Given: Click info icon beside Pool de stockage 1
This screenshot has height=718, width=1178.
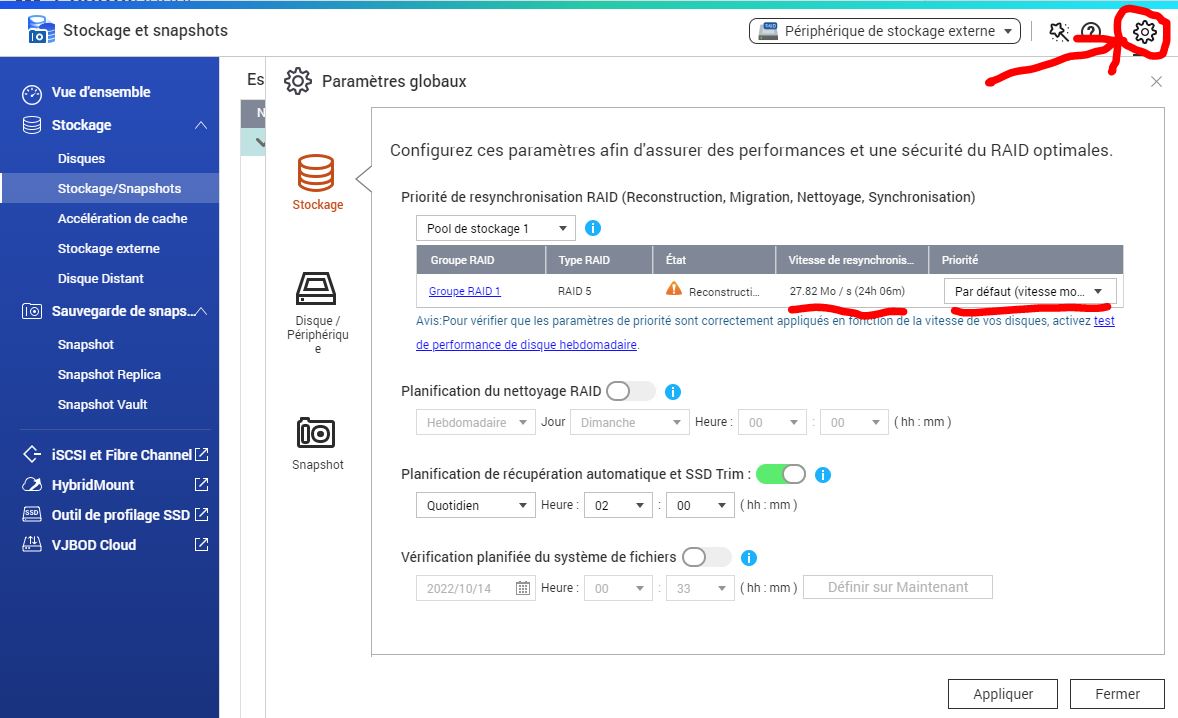Looking at the screenshot, I should (593, 228).
